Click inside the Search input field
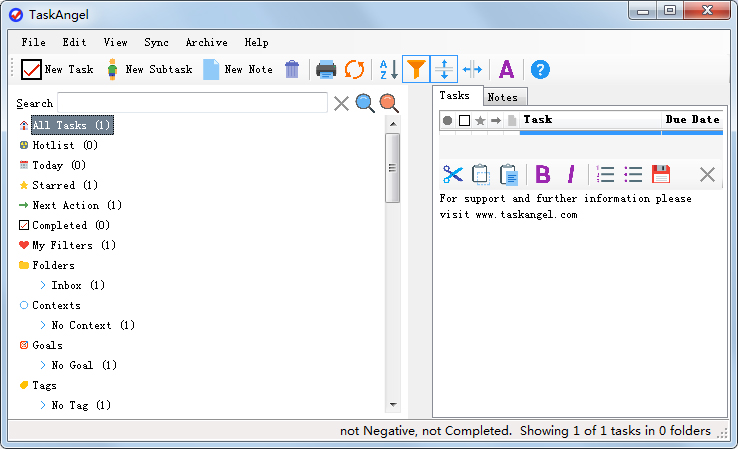The width and height of the screenshot is (738, 449). click(x=192, y=103)
